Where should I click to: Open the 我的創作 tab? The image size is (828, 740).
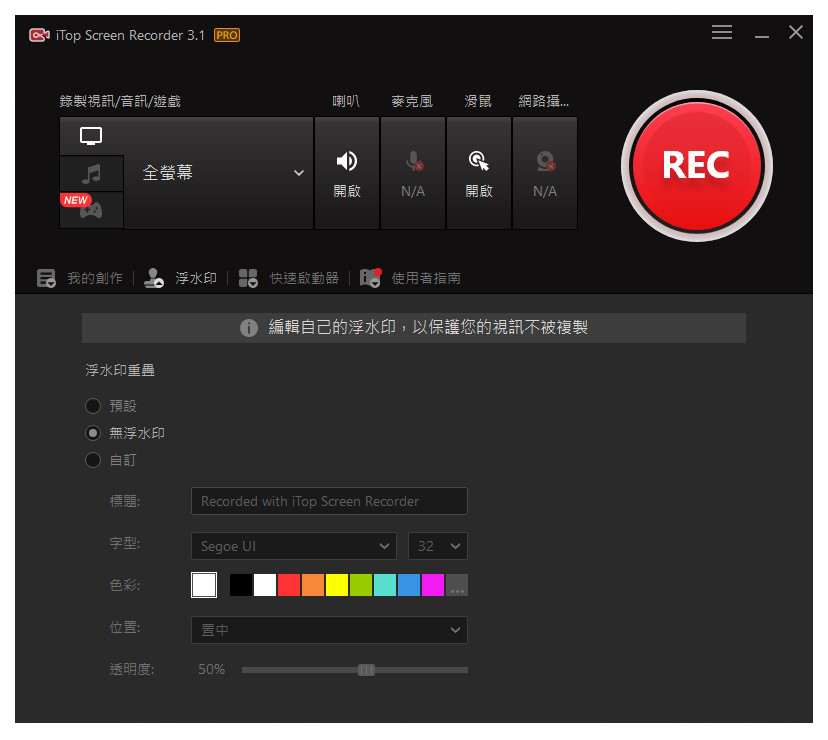coord(95,278)
